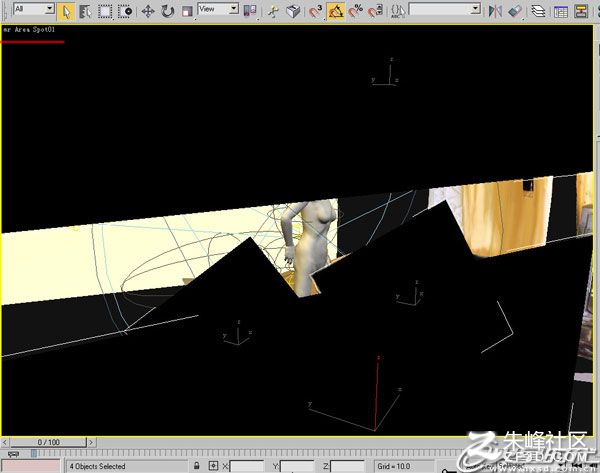The width and height of the screenshot is (600, 473).
Task: Open the Schematic View icon
Action: [x=581, y=11]
